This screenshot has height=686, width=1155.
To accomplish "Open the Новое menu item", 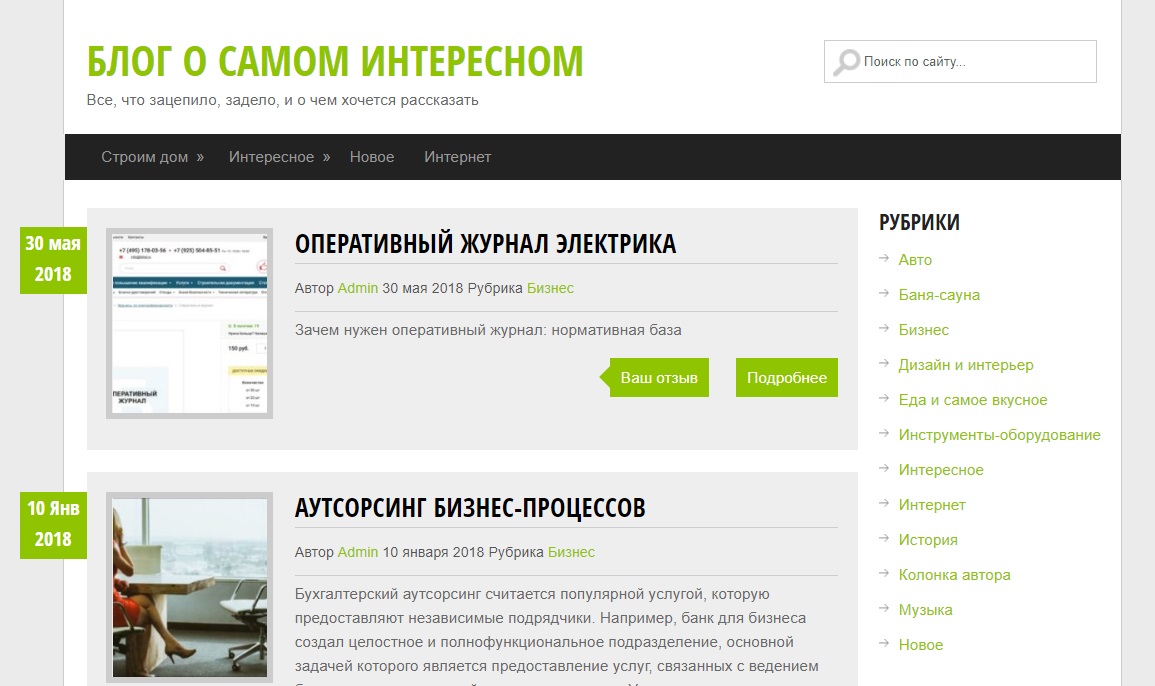I will [x=372, y=157].
